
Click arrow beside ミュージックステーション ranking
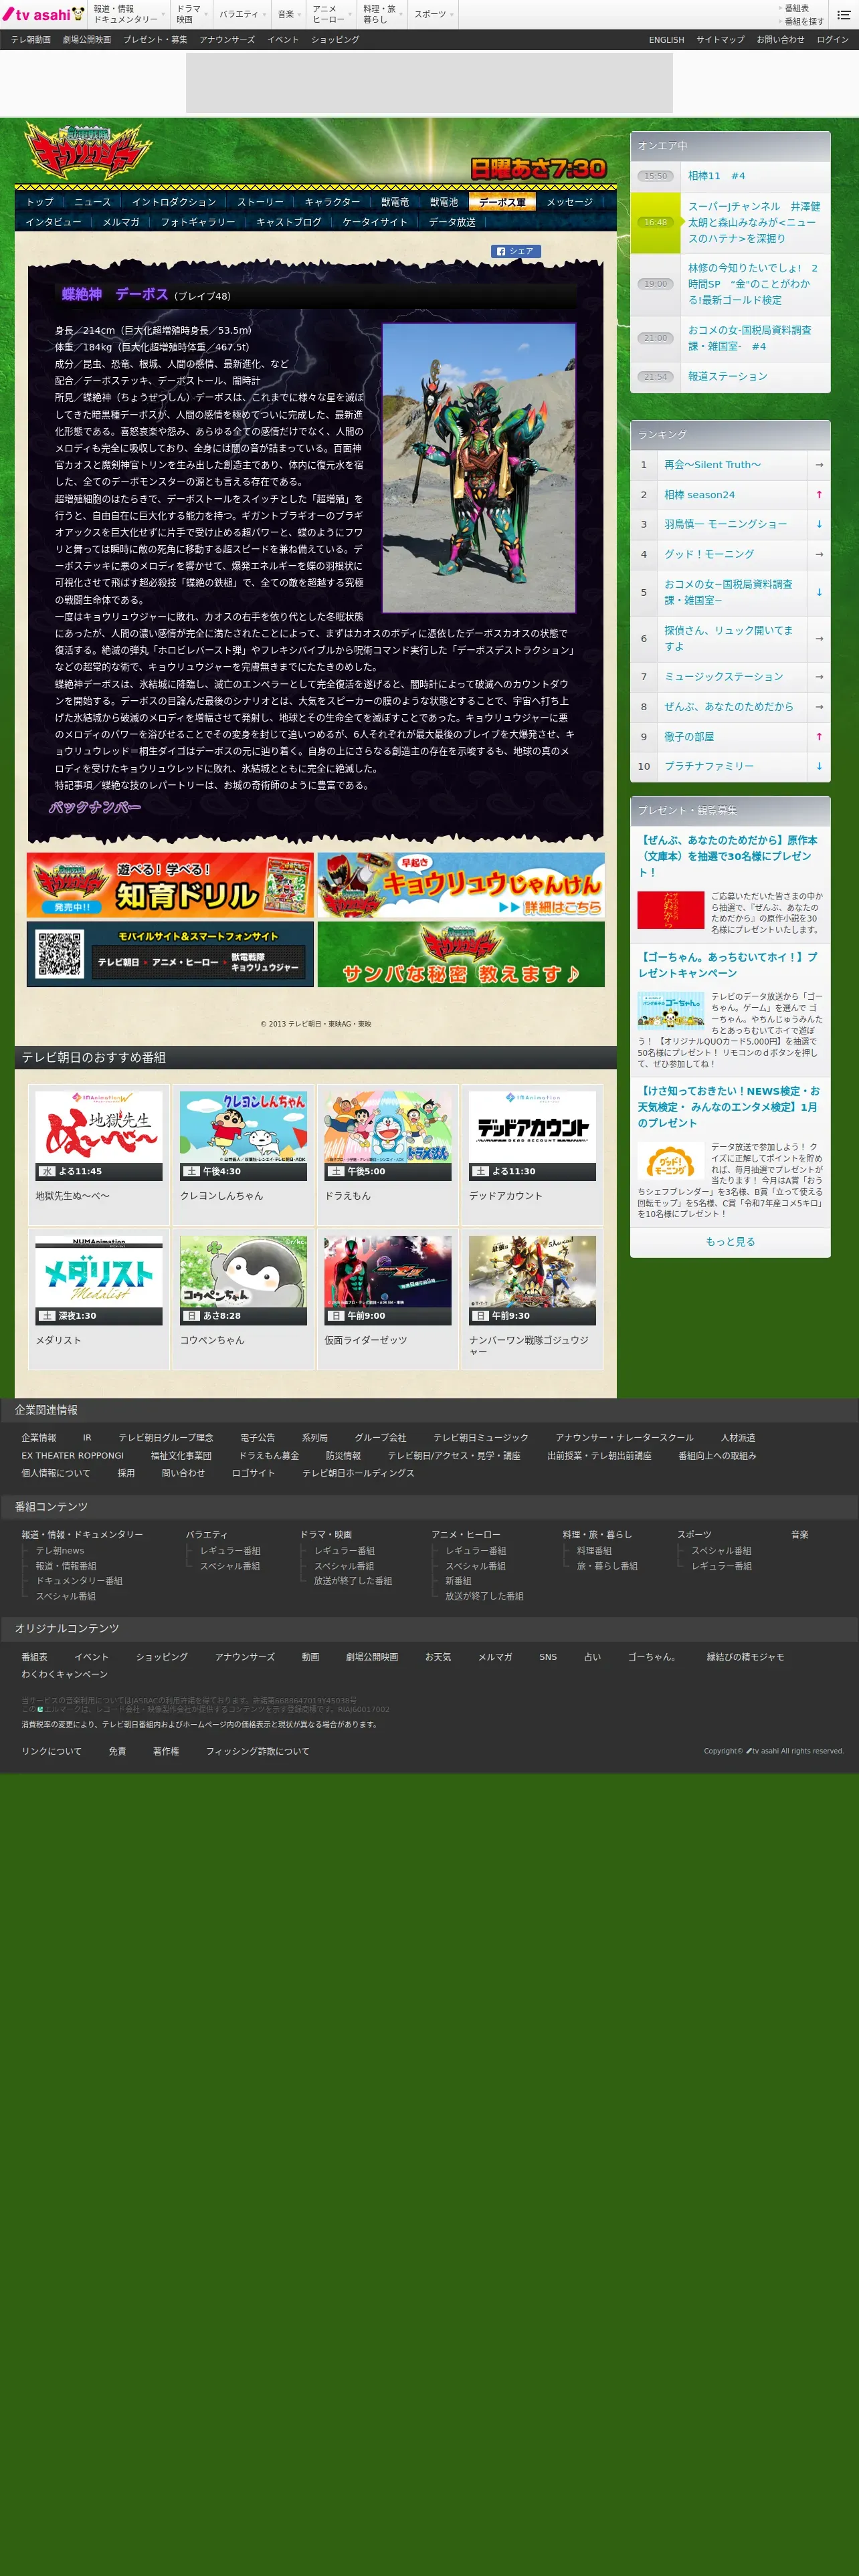click(x=818, y=677)
